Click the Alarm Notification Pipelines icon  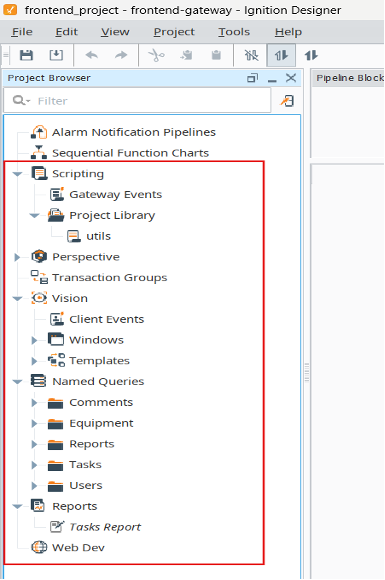[39, 132]
